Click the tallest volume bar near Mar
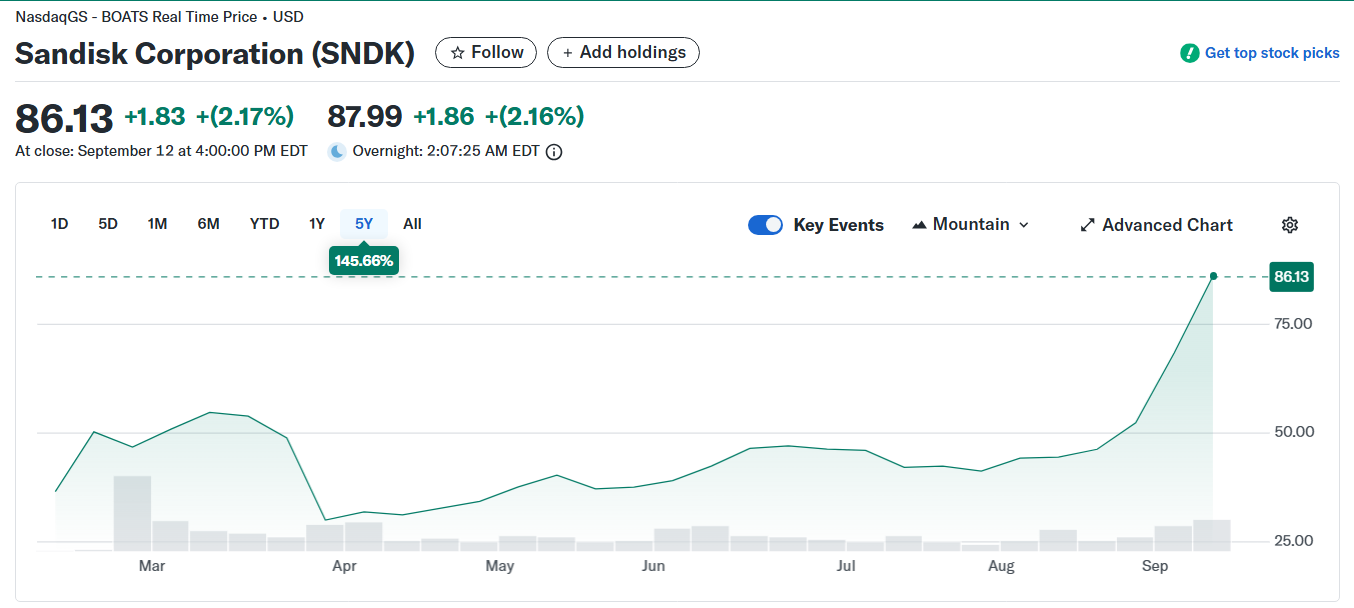The image size is (1354, 608). pos(132,513)
